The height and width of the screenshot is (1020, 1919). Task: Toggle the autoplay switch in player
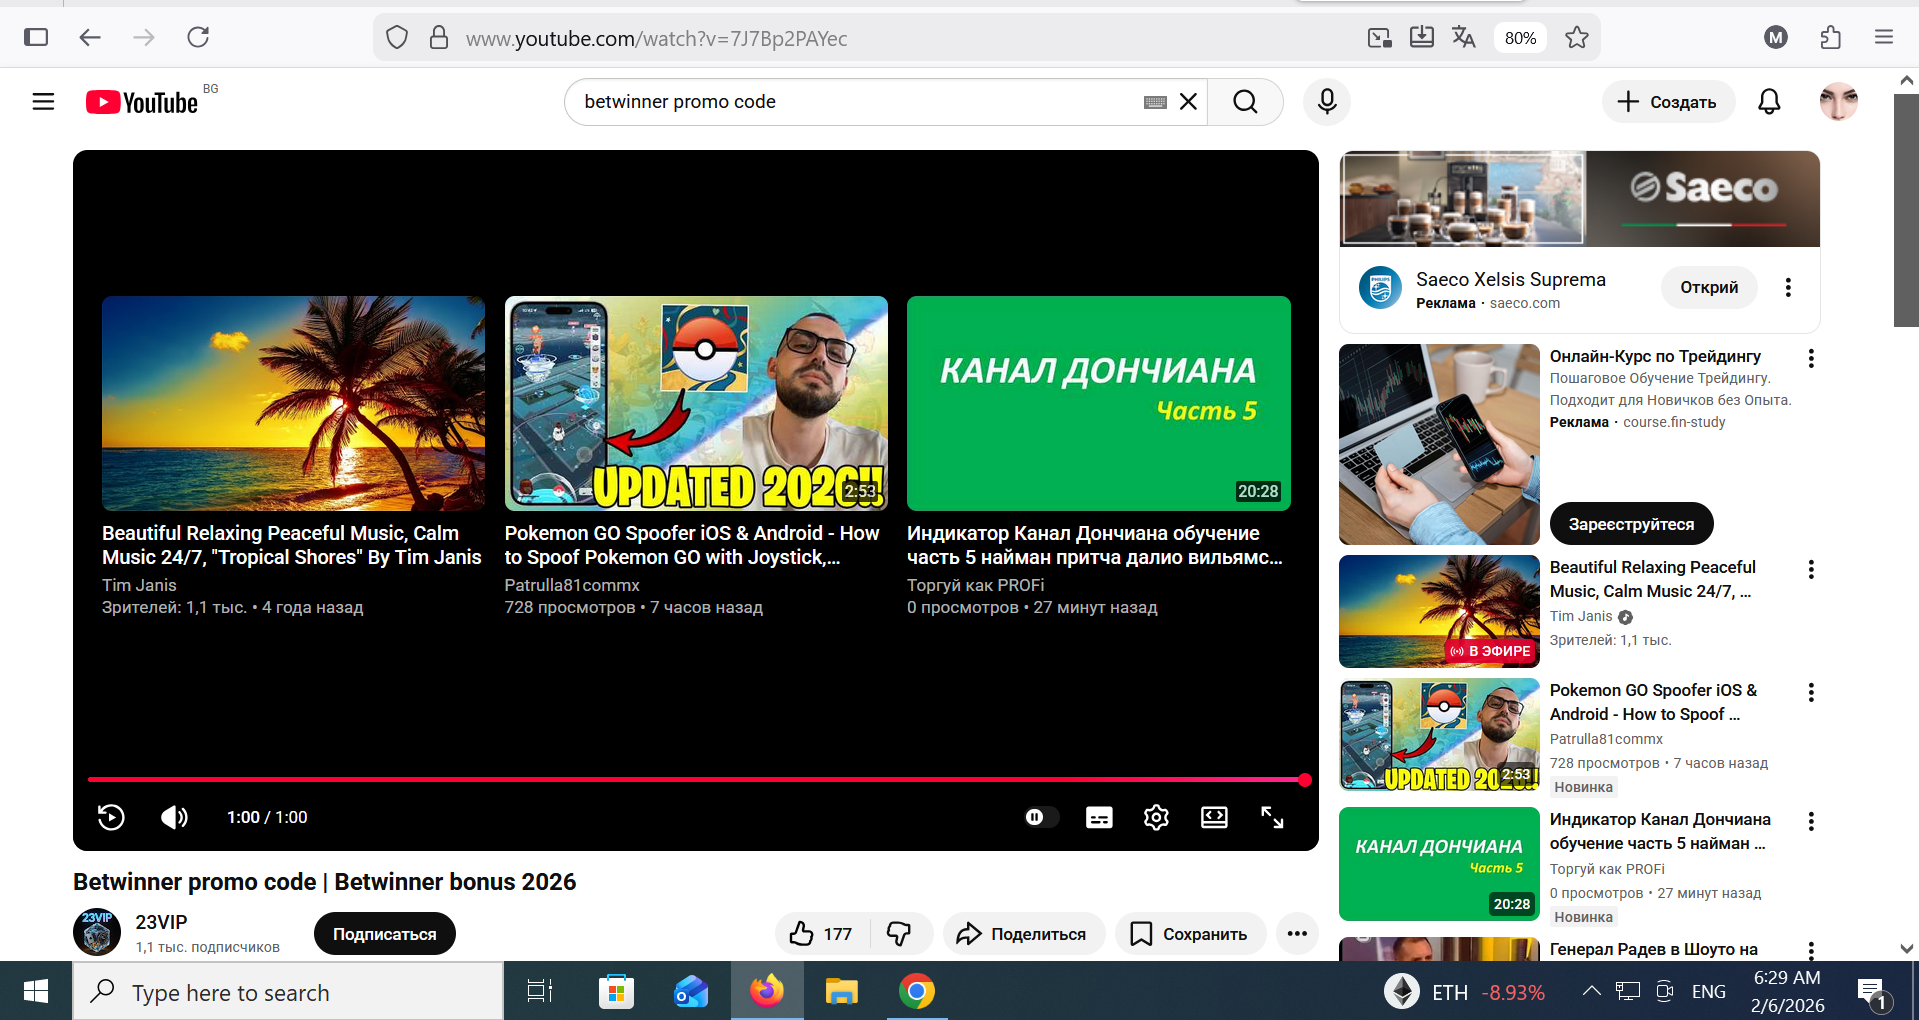[x=1040, y=817]
